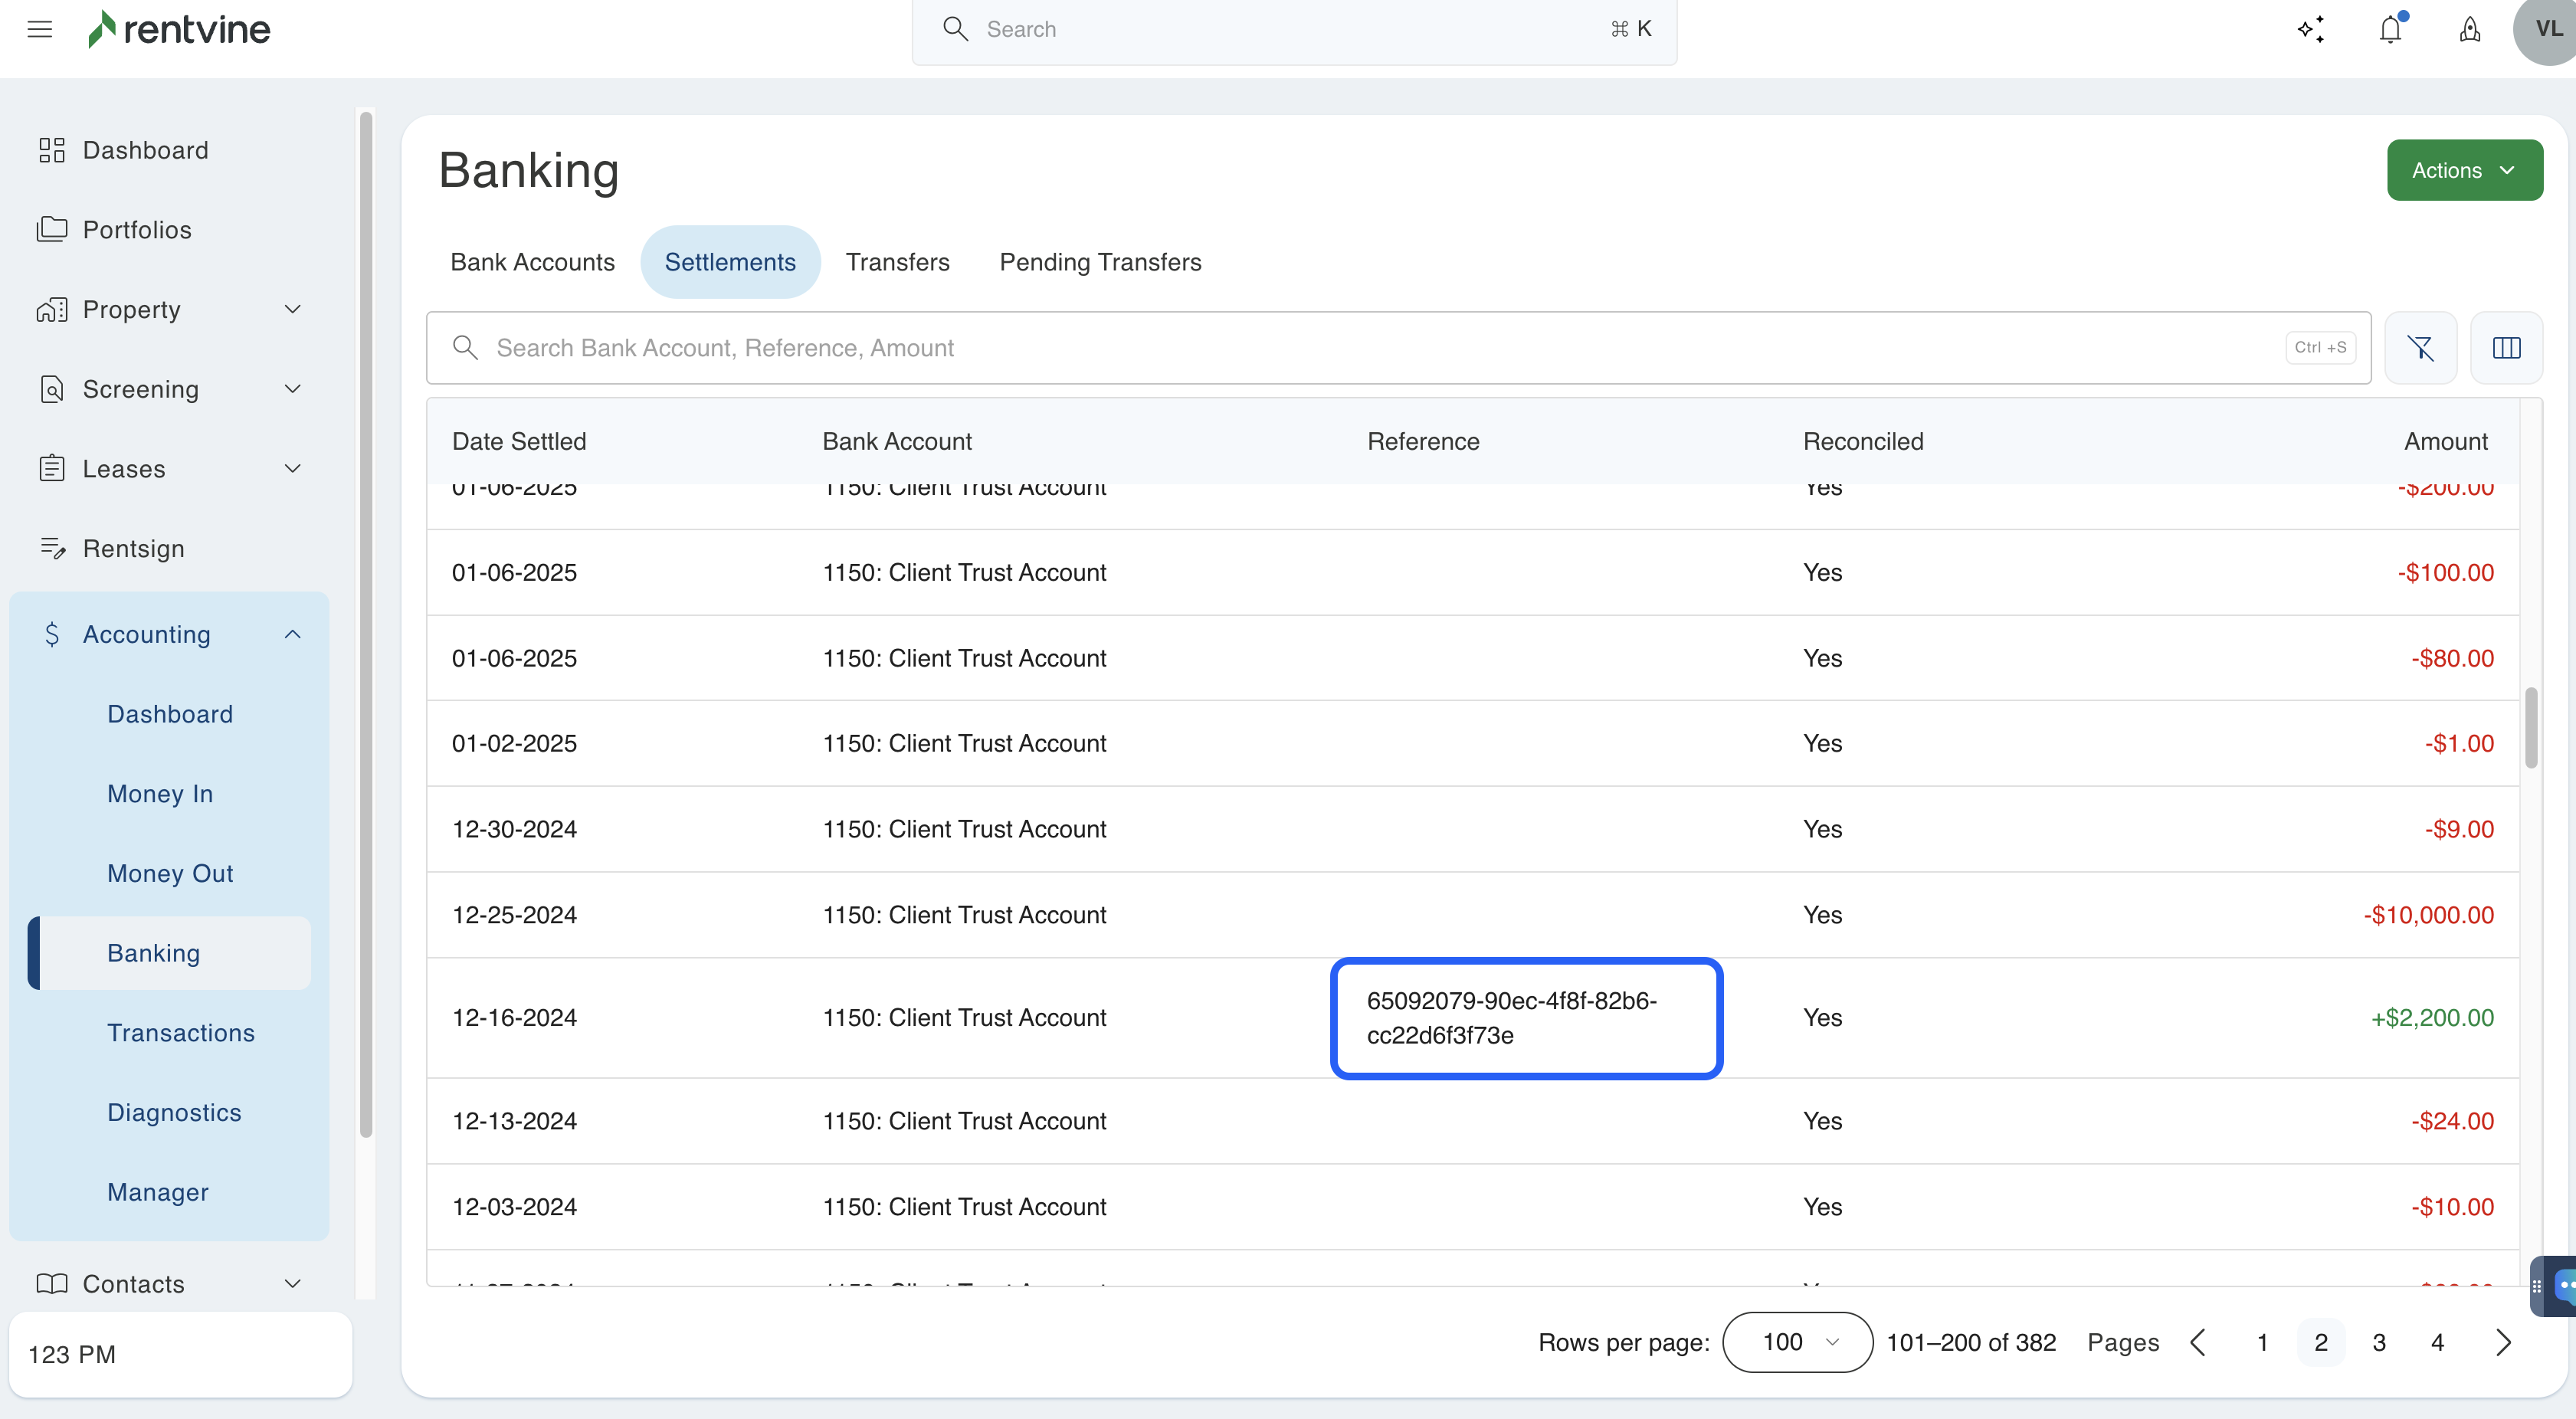Switch to the Pending Transfers tab

coord(1100,262)
